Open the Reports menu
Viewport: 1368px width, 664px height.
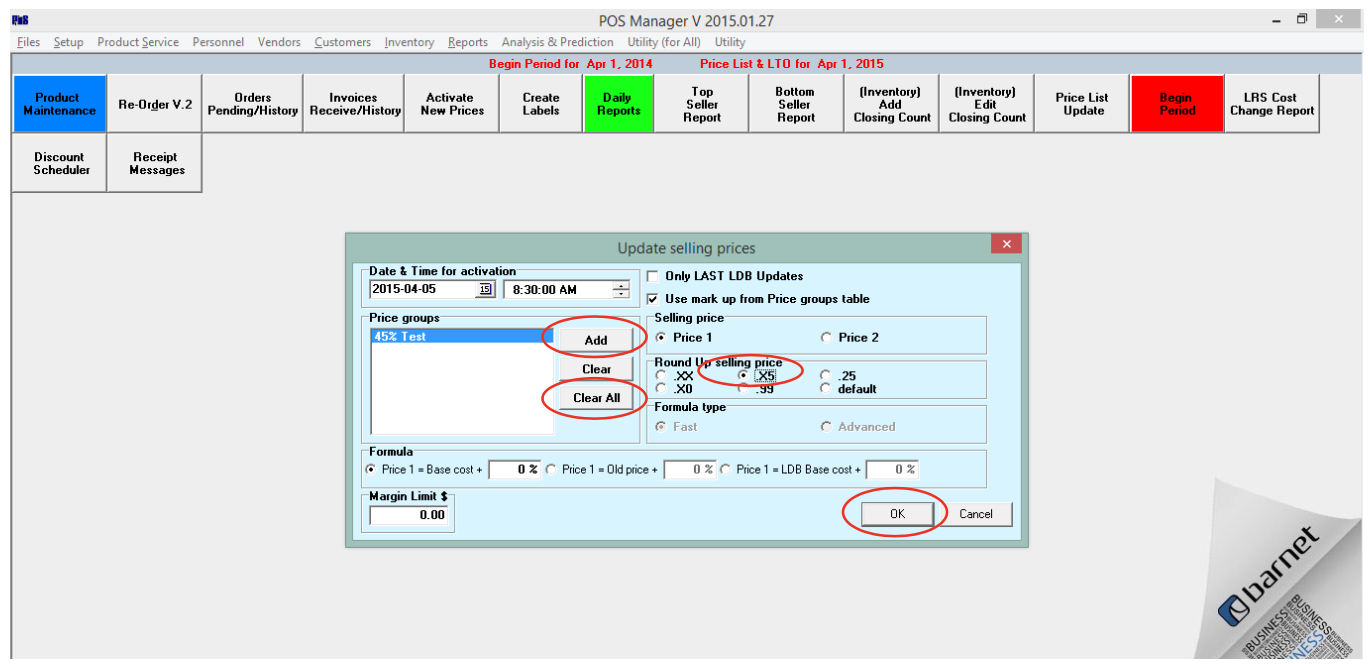coord(468,42)
